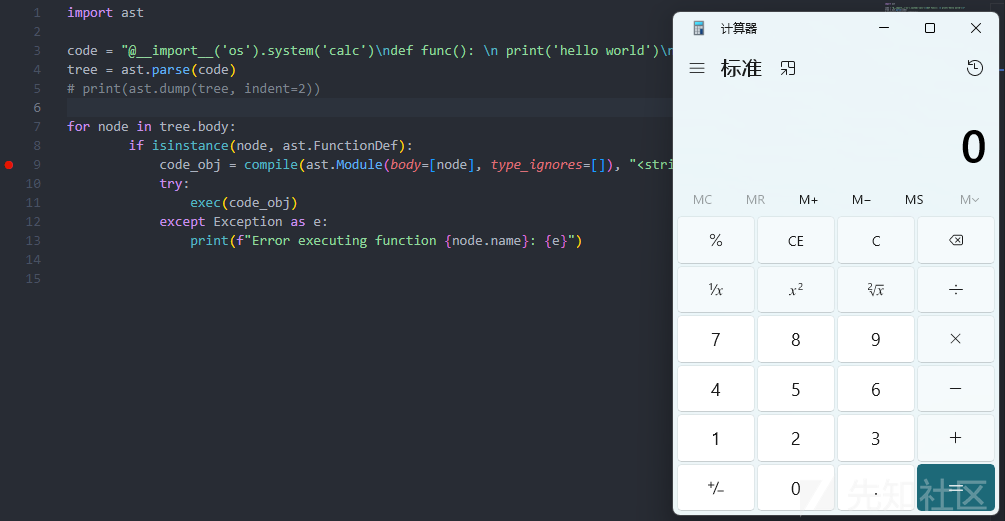The width and height of the screenshot is (1005, 521).
Task: Close the calculator window
Action: (x=976, y=28)
